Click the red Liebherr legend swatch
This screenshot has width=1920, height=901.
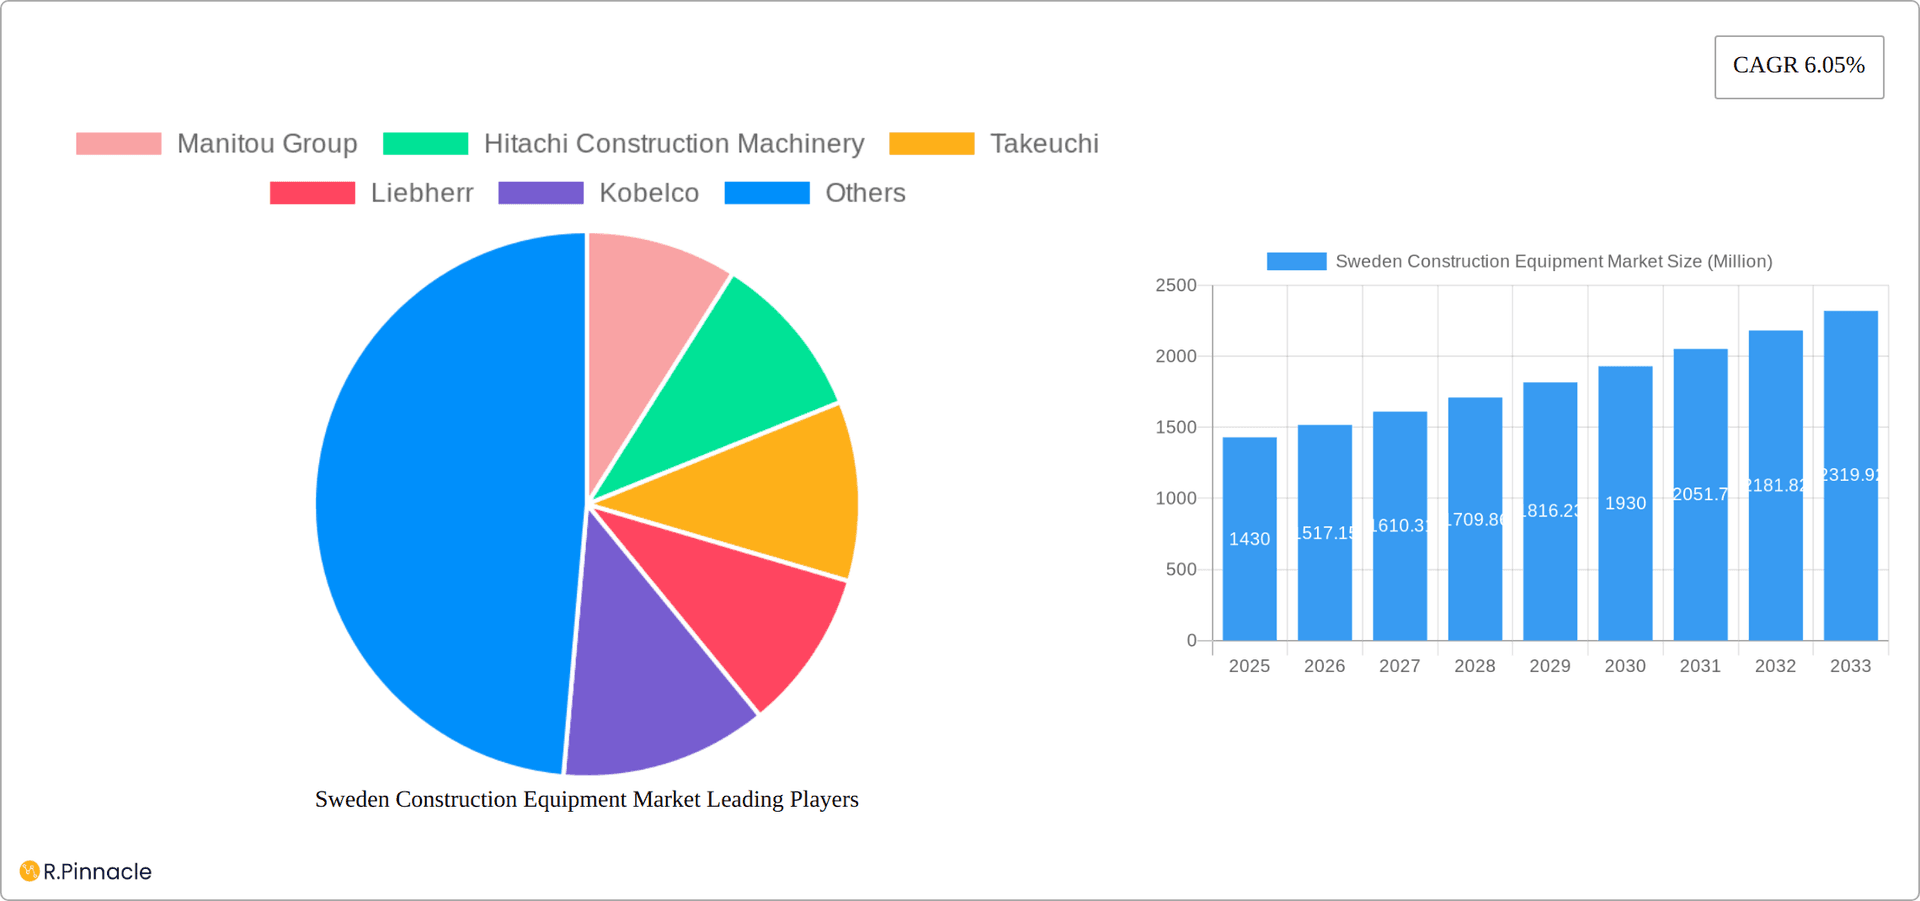312,192
